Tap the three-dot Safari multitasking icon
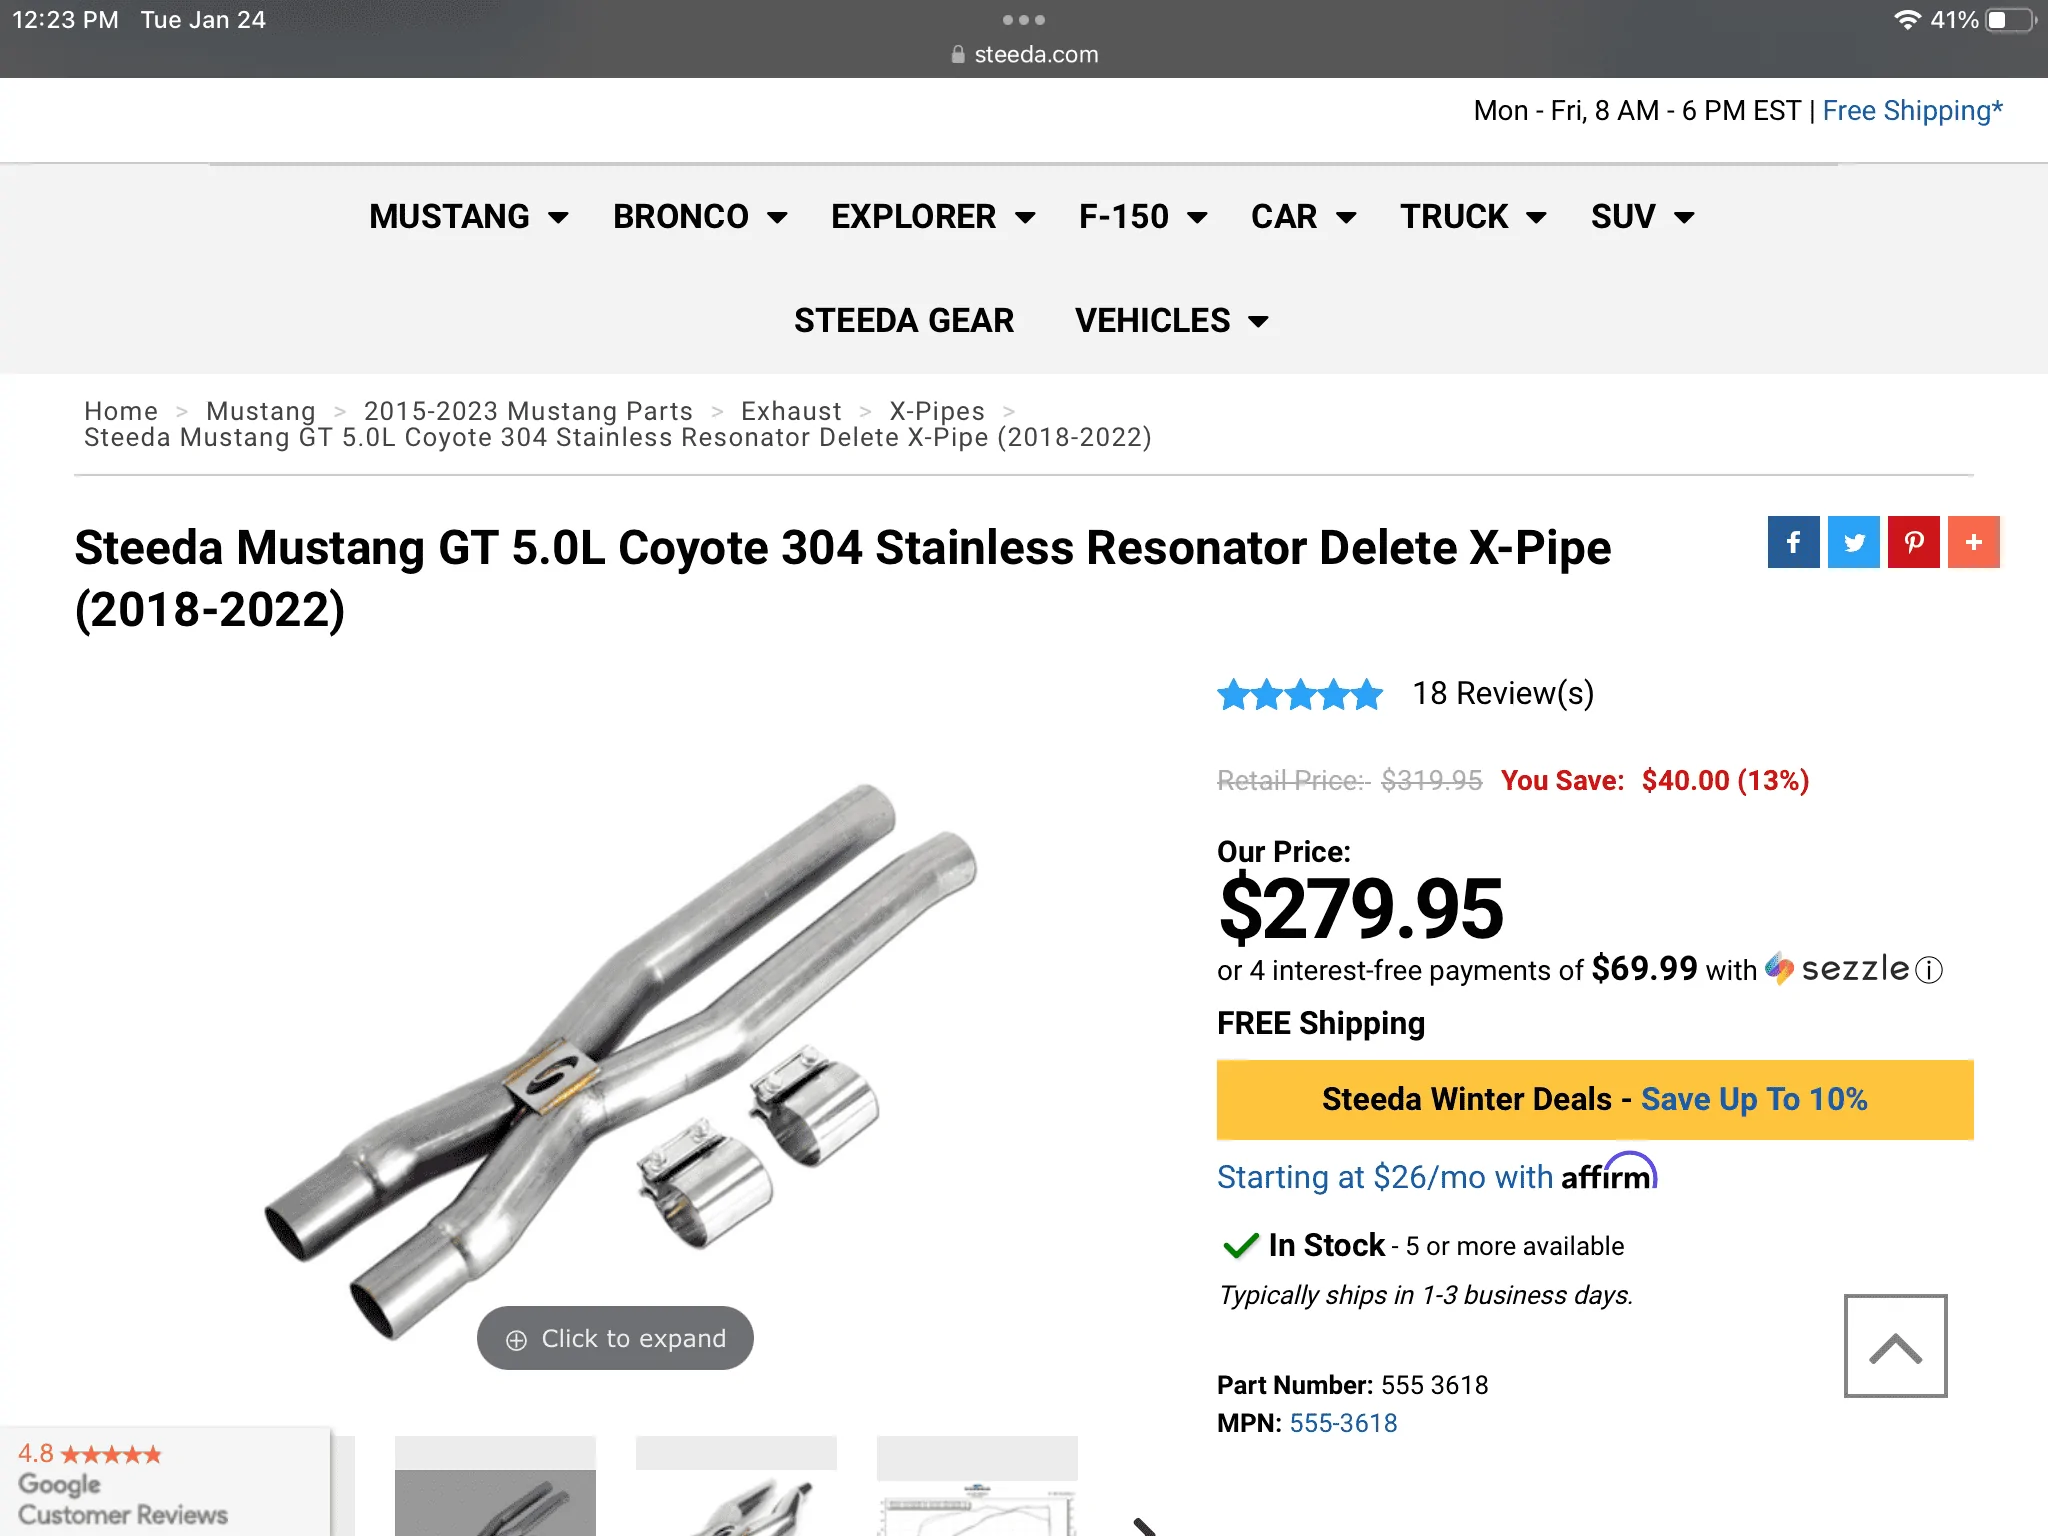2048x1536 pixels. 1023,20
